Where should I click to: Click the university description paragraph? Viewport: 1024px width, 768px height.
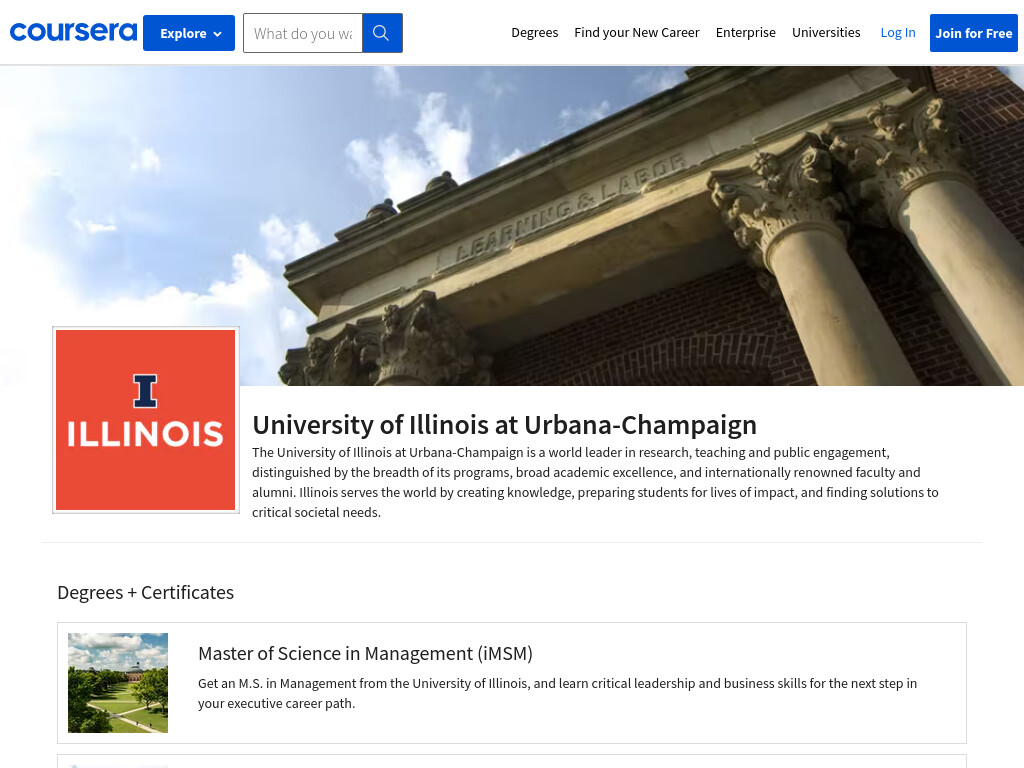pyautogui.click(x=595, y=482)
